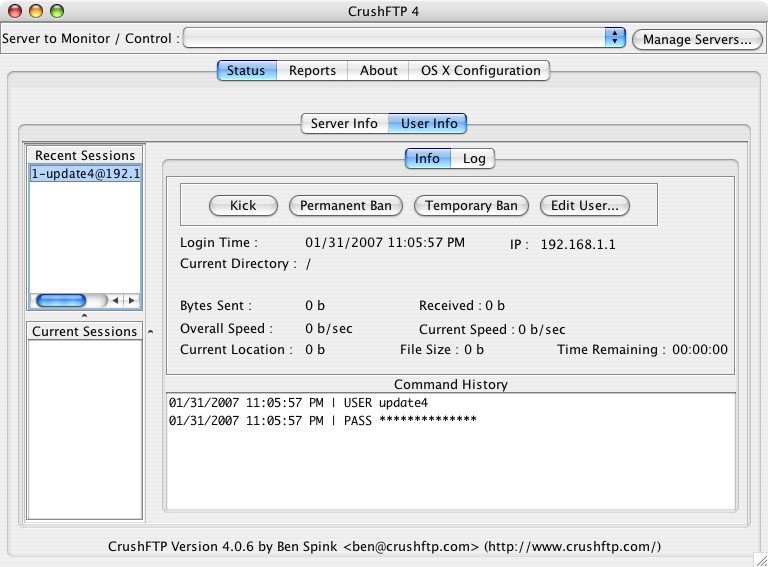This screenshot has width=768, height=567.
Task: Switch to the Server Info tab
Action: point(344,123)
